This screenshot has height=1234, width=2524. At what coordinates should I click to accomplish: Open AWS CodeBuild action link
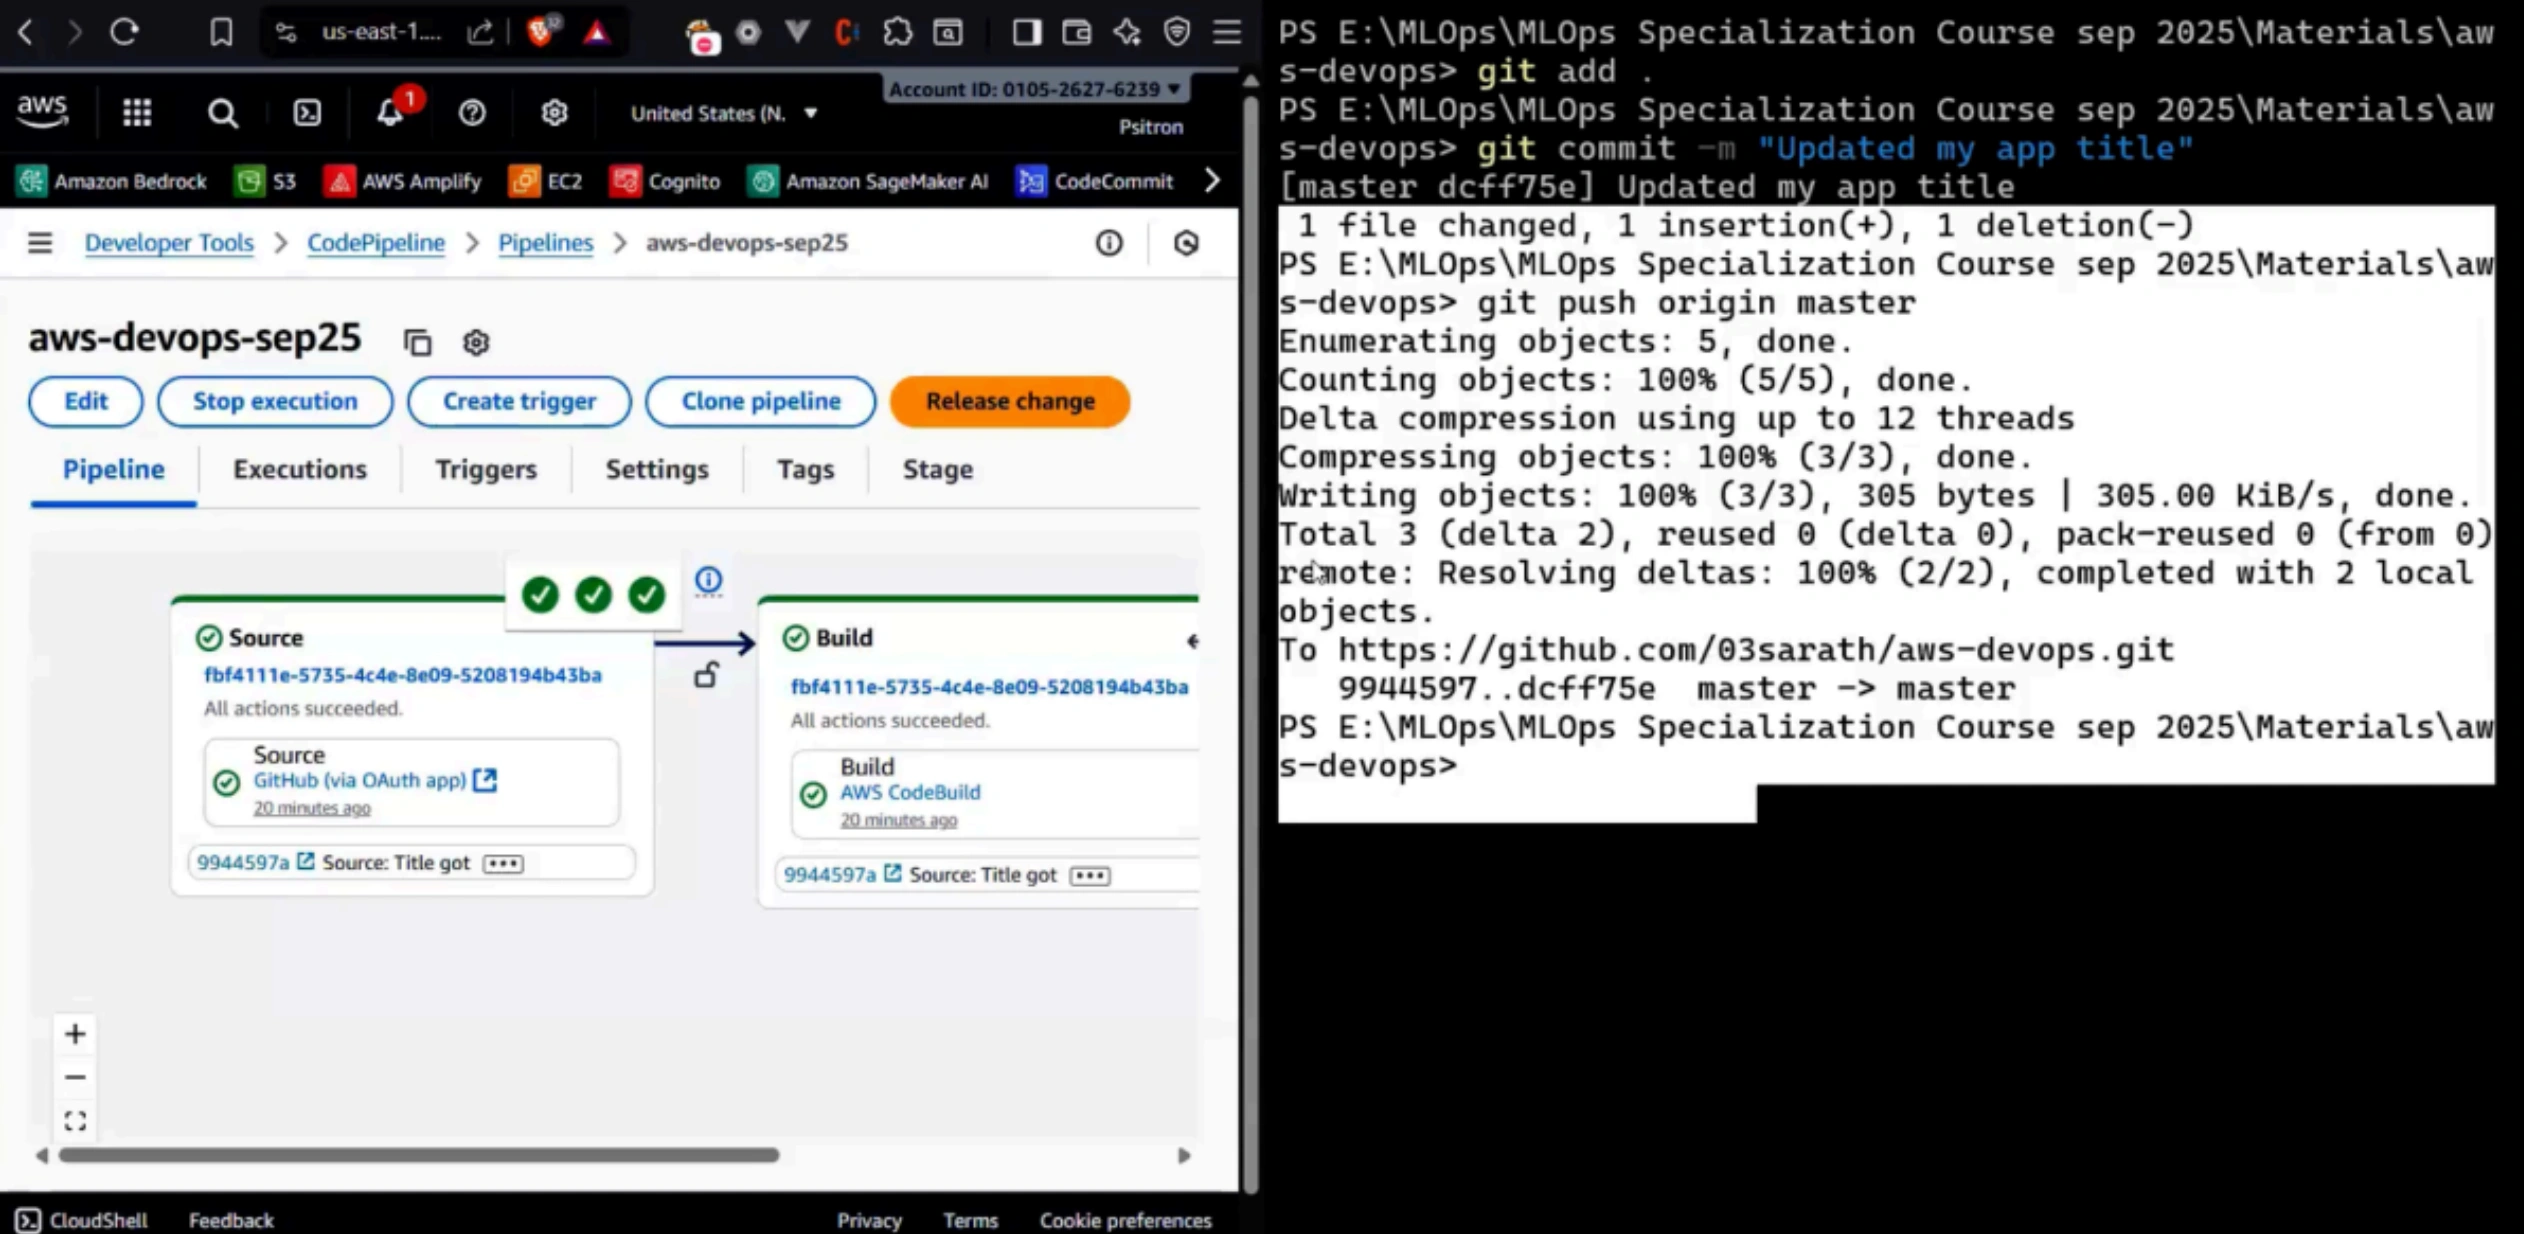[910, 792]
